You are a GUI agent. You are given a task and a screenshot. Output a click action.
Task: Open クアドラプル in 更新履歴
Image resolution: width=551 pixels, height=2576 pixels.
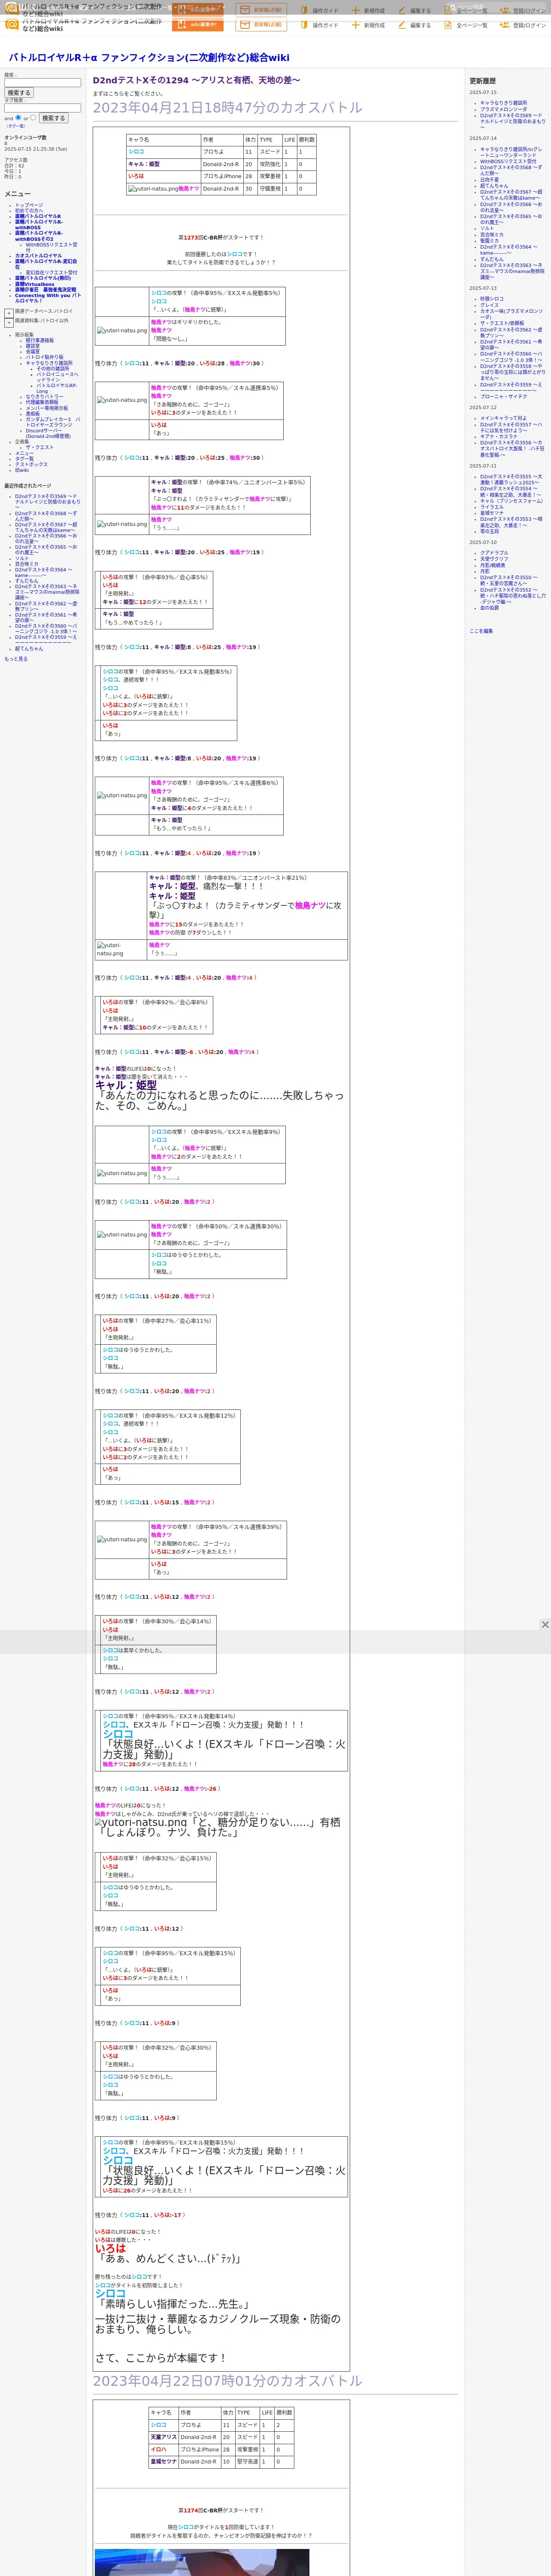[494, 553]
